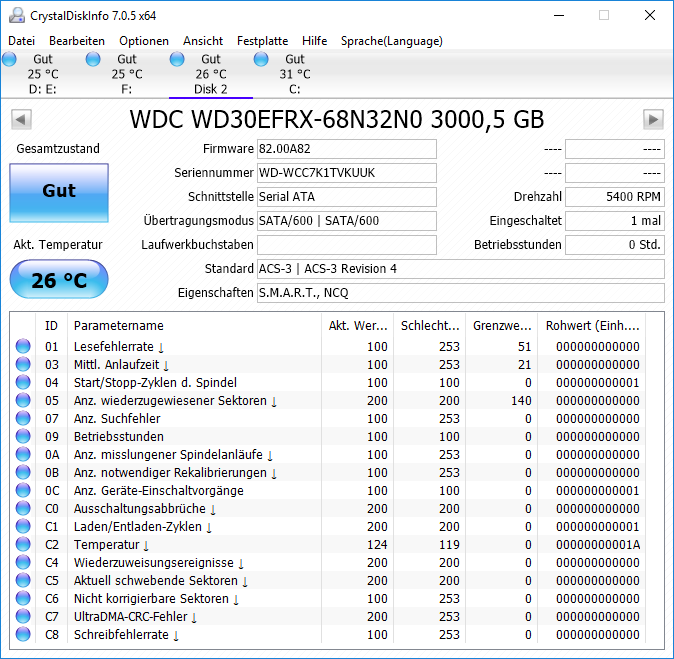674x659 pixels.
Task: Open the Datei menu
Action: 21,41
